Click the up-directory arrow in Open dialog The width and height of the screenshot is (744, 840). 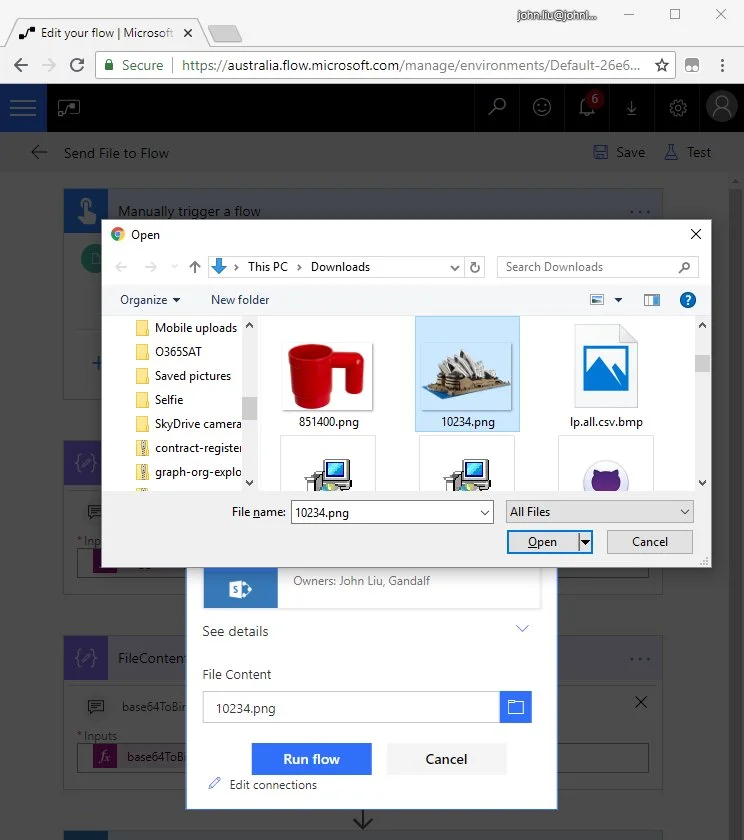195,267
